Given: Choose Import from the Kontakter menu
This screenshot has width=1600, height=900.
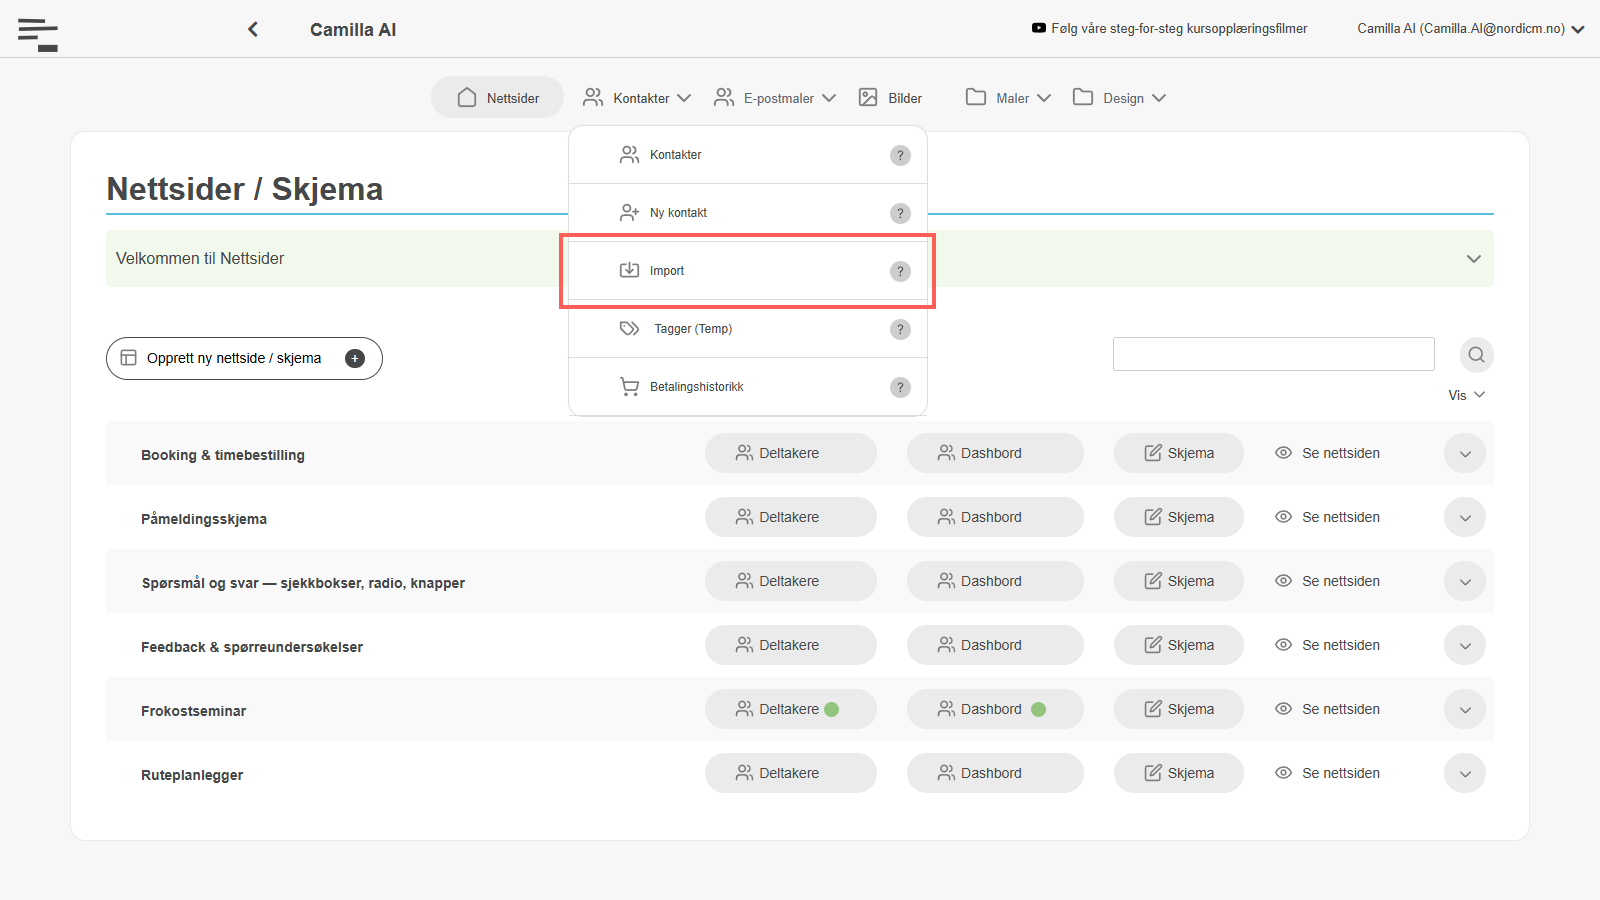Looking at the screenshot, I should (x=748, y=271).
